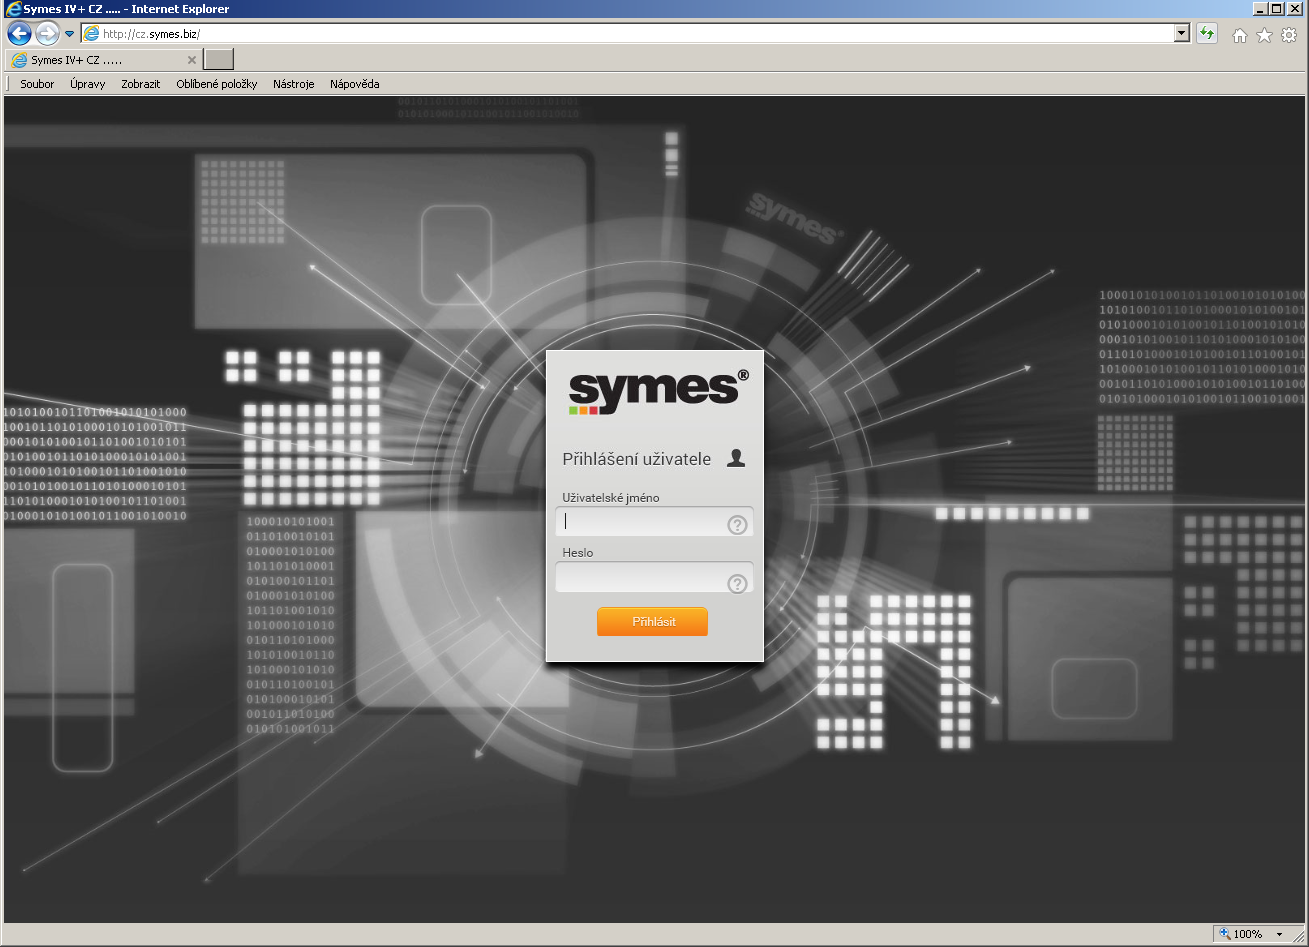This screenshot has width=1309, height=947.
Task: Click the green Refresh page icon
Action: click(x=1207, y=34)
